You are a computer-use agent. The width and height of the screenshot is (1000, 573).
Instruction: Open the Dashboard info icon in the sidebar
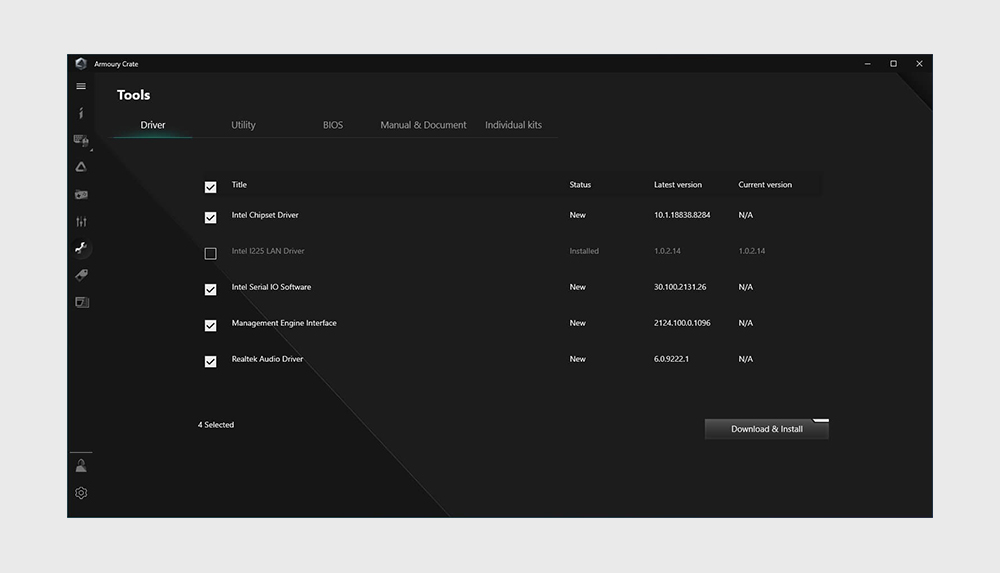tap(81, 114)
